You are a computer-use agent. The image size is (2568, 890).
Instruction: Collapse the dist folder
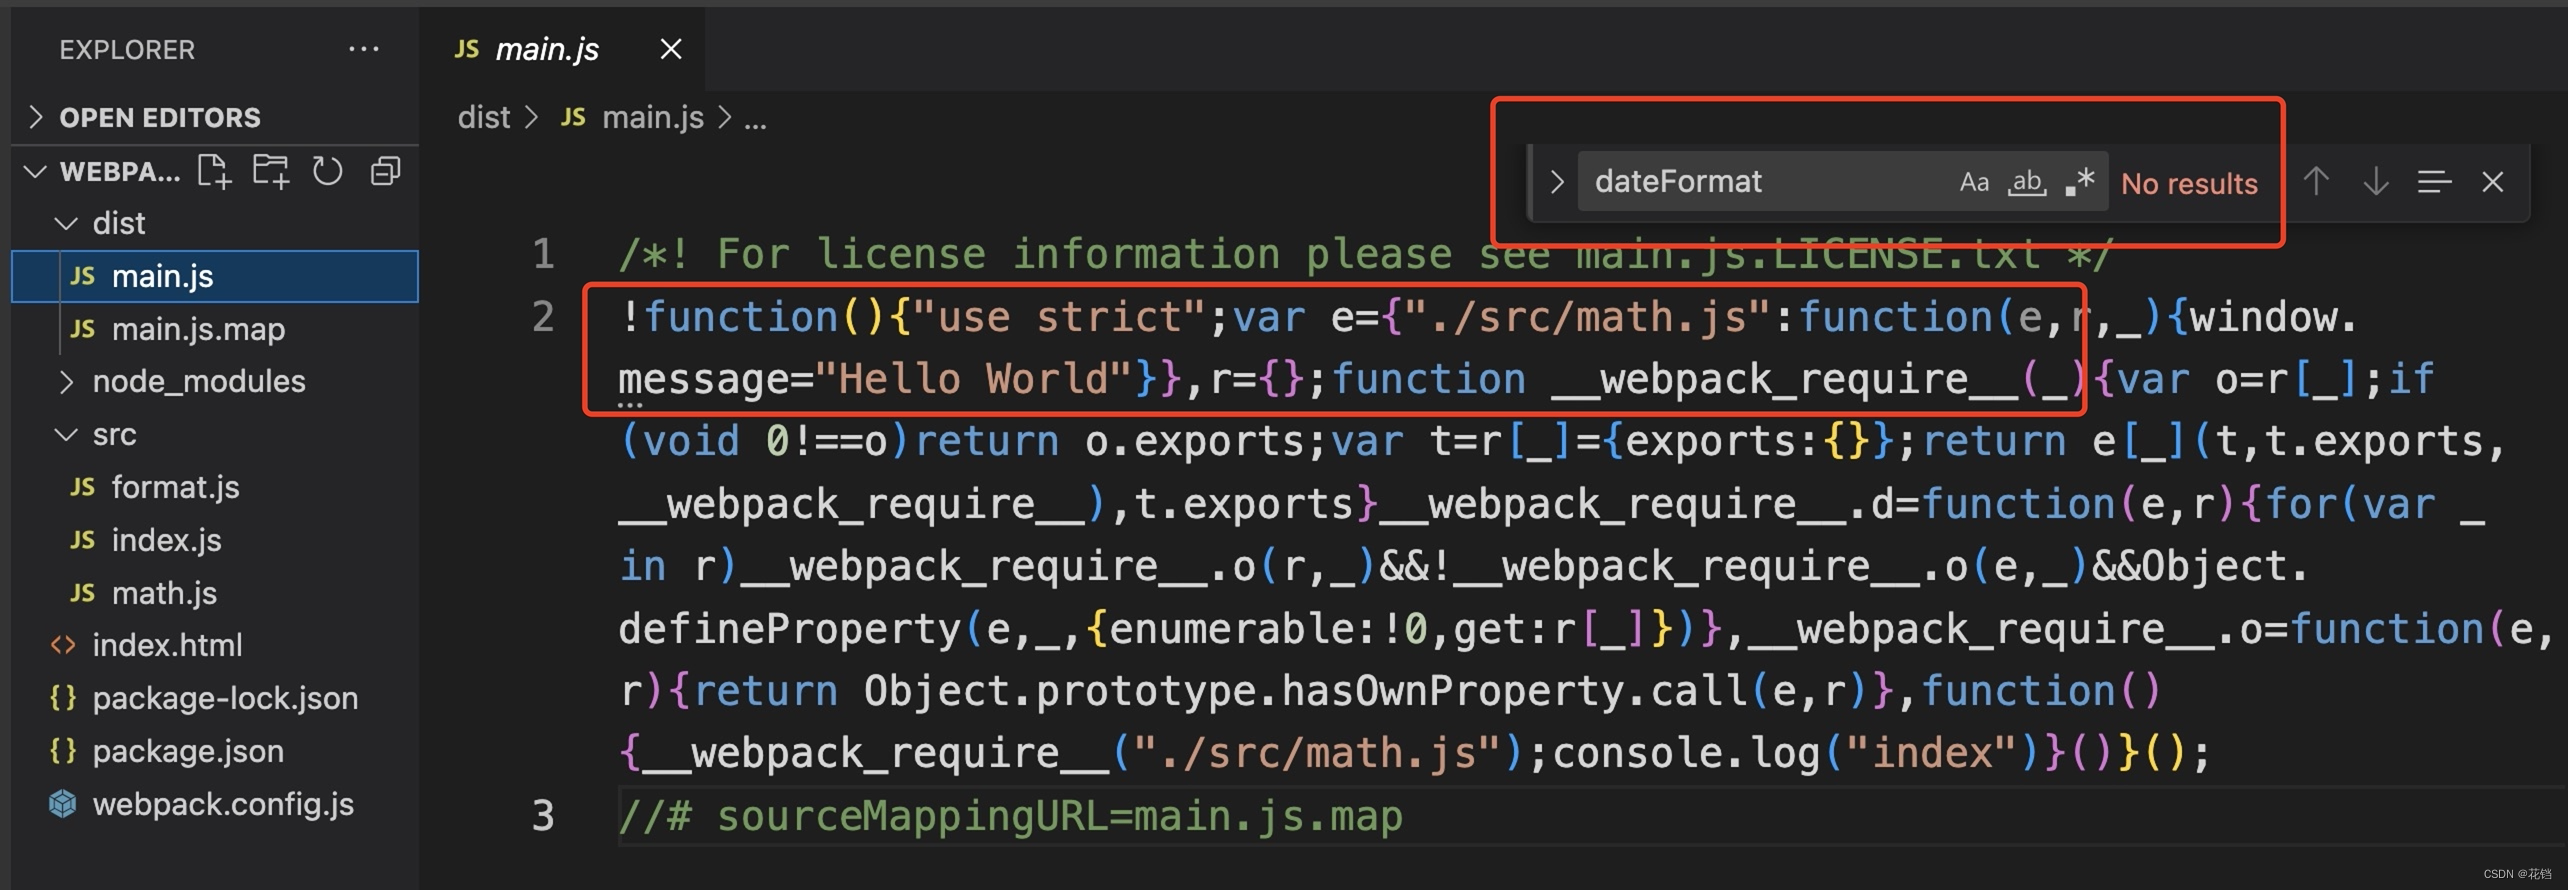coord(214,223)
